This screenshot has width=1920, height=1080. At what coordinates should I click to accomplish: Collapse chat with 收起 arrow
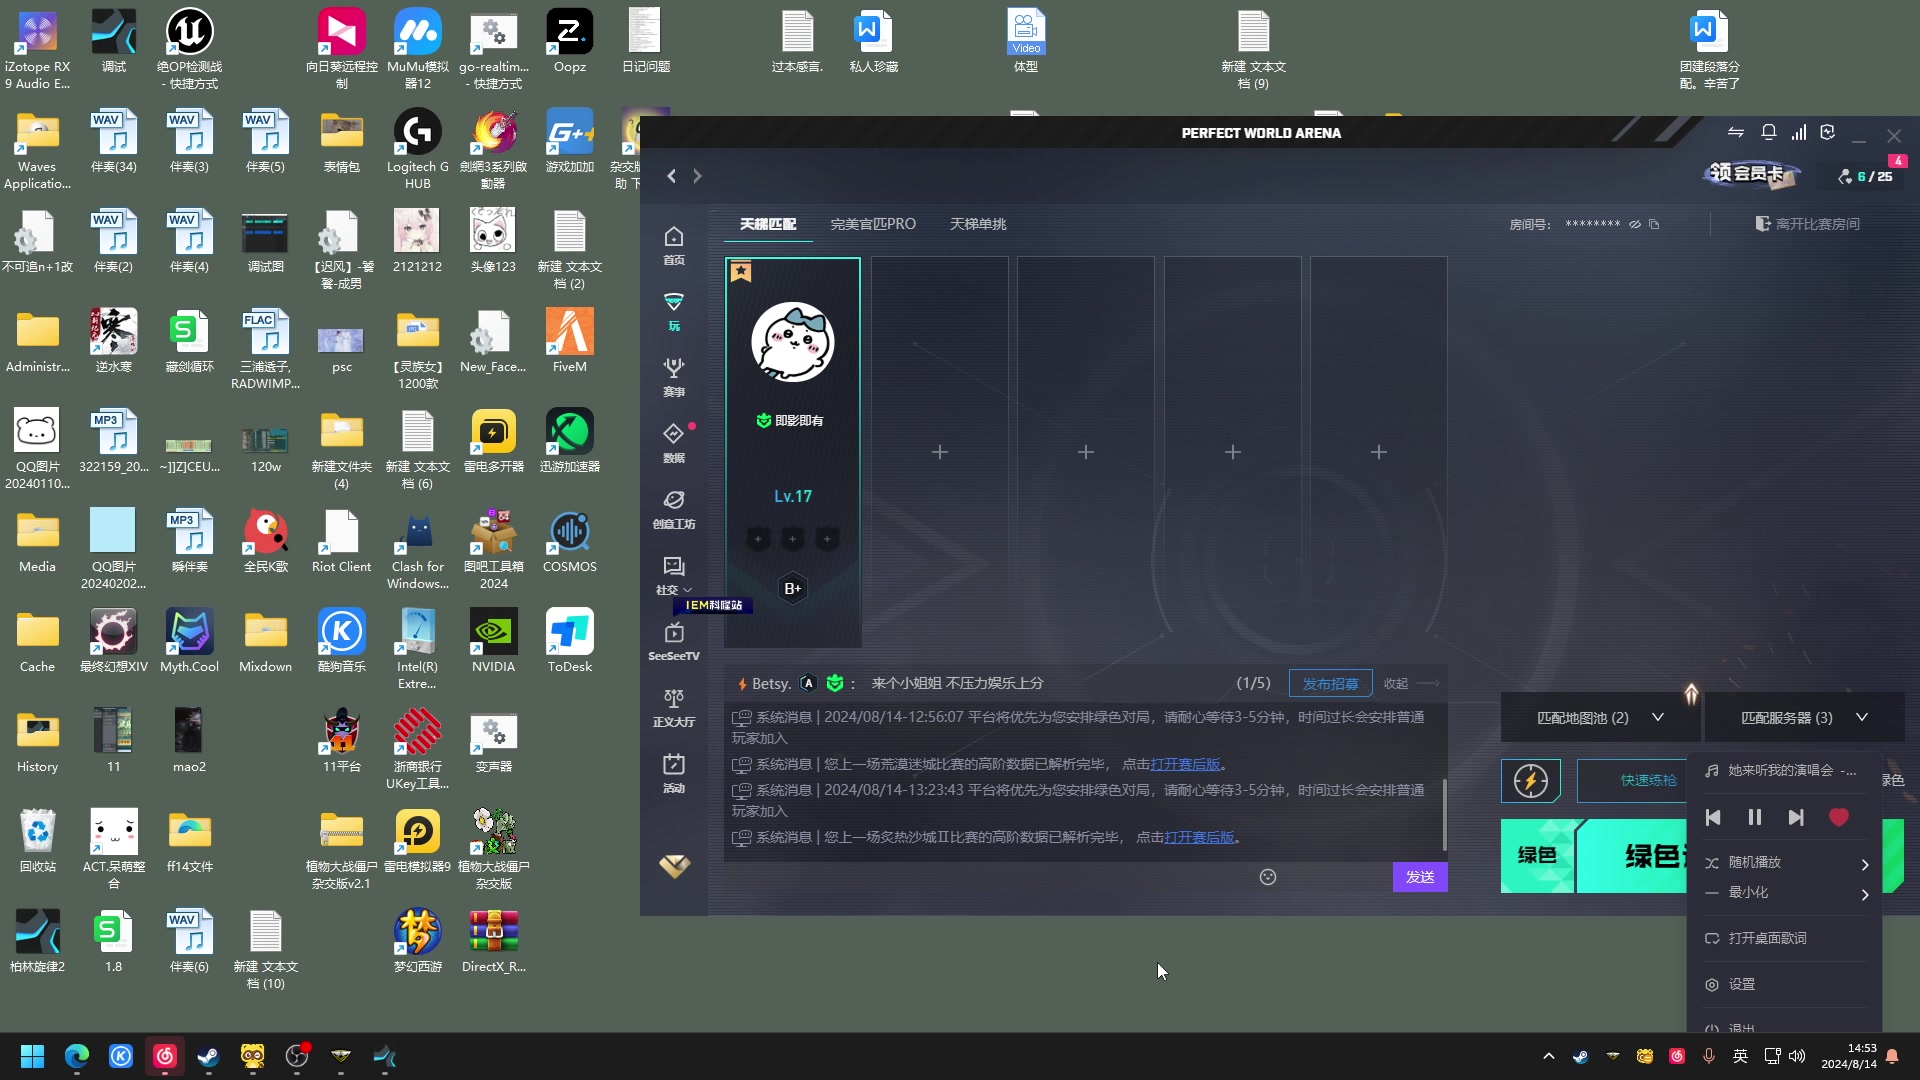tap(1411, 684)
